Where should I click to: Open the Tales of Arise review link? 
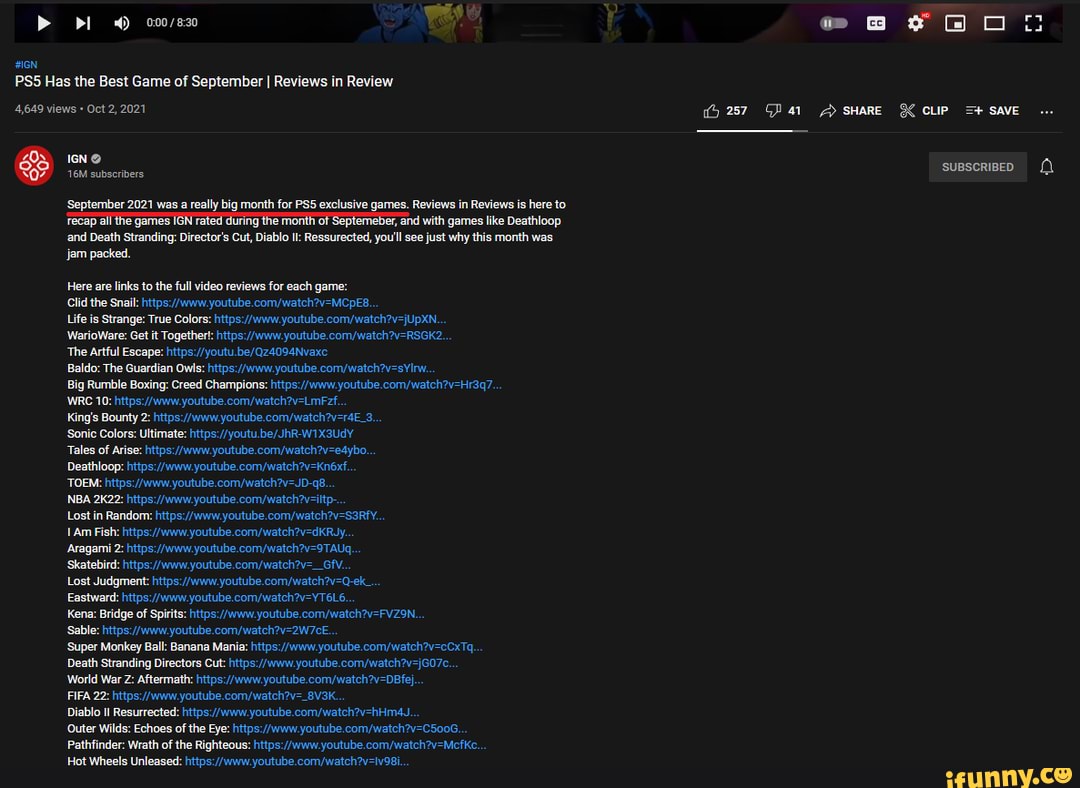coord(260,450)
